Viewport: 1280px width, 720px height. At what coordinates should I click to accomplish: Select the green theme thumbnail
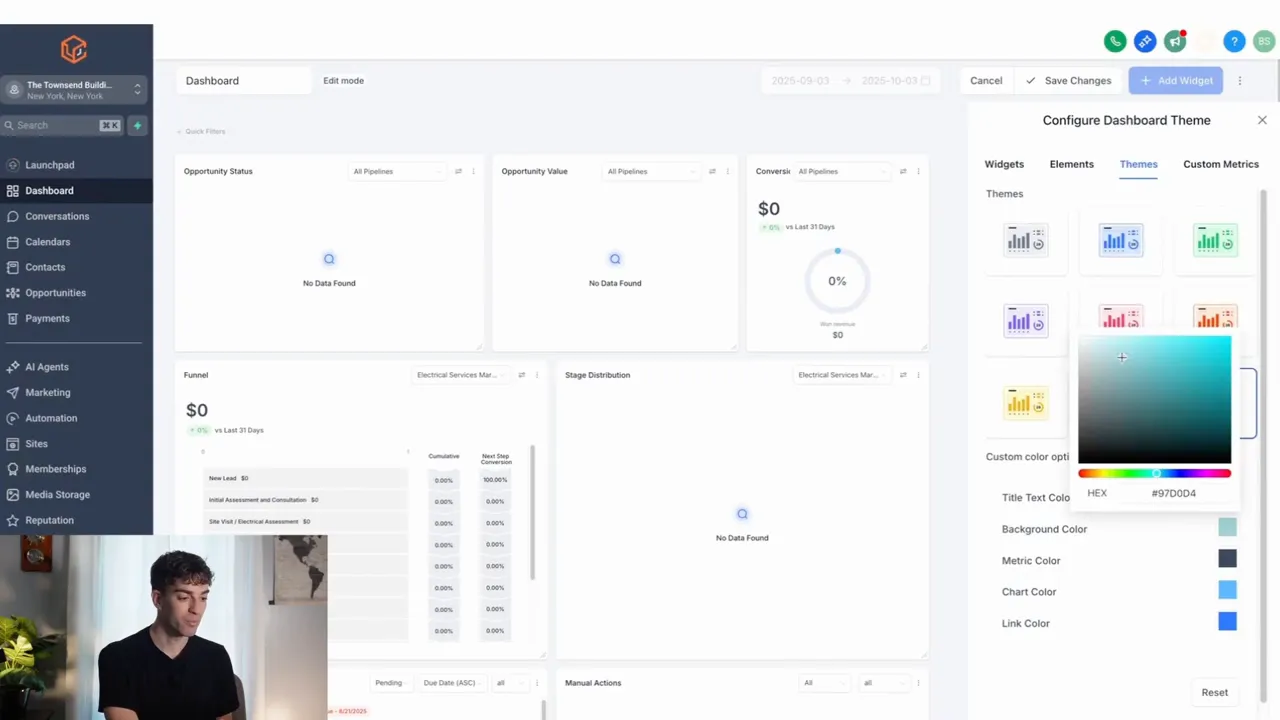pyautogui.click(x=1215, y=240)
